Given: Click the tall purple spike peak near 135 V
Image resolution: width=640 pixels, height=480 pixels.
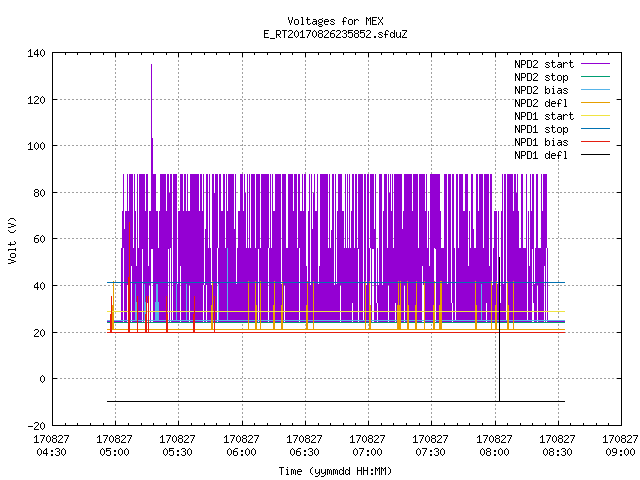Looking at the screenshot, I should [151, 65].
